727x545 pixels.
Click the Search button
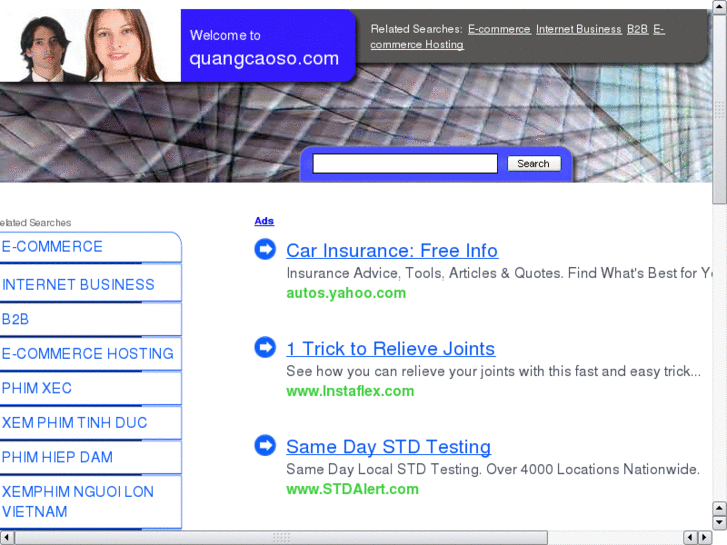[534, 164]
